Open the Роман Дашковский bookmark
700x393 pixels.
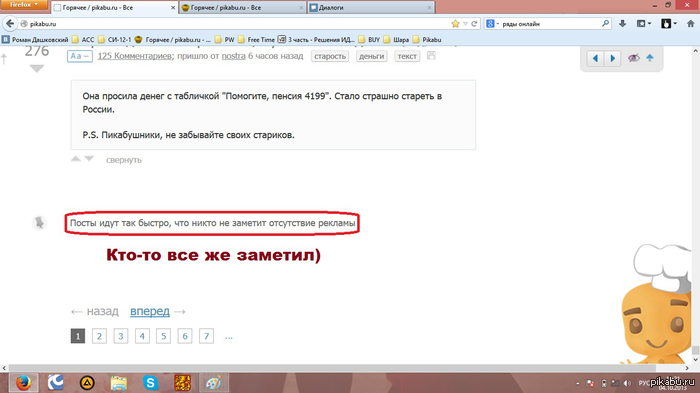[35, 40]
